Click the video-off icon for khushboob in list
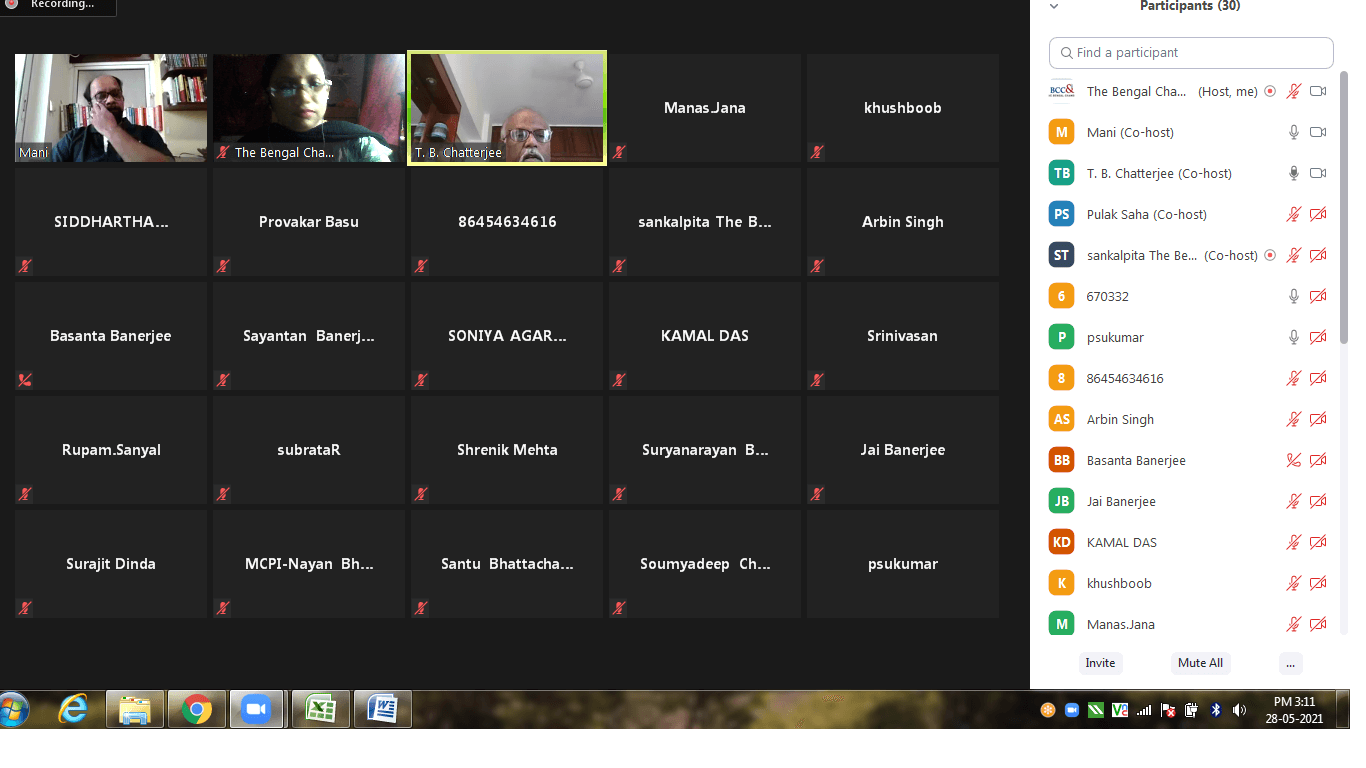The height and width of the screenshot is (768, 1366). (1318, 583)
